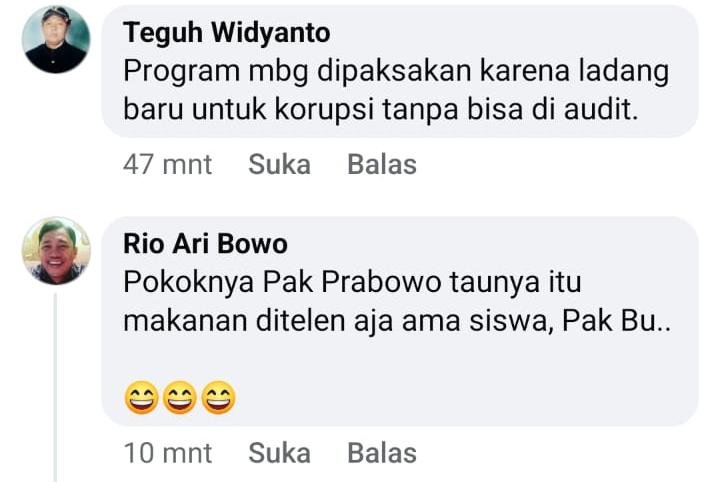Select the comment text about Program mbg
Image resolution: width=720 pixels, height=482 pixels.
coord(396,91)
